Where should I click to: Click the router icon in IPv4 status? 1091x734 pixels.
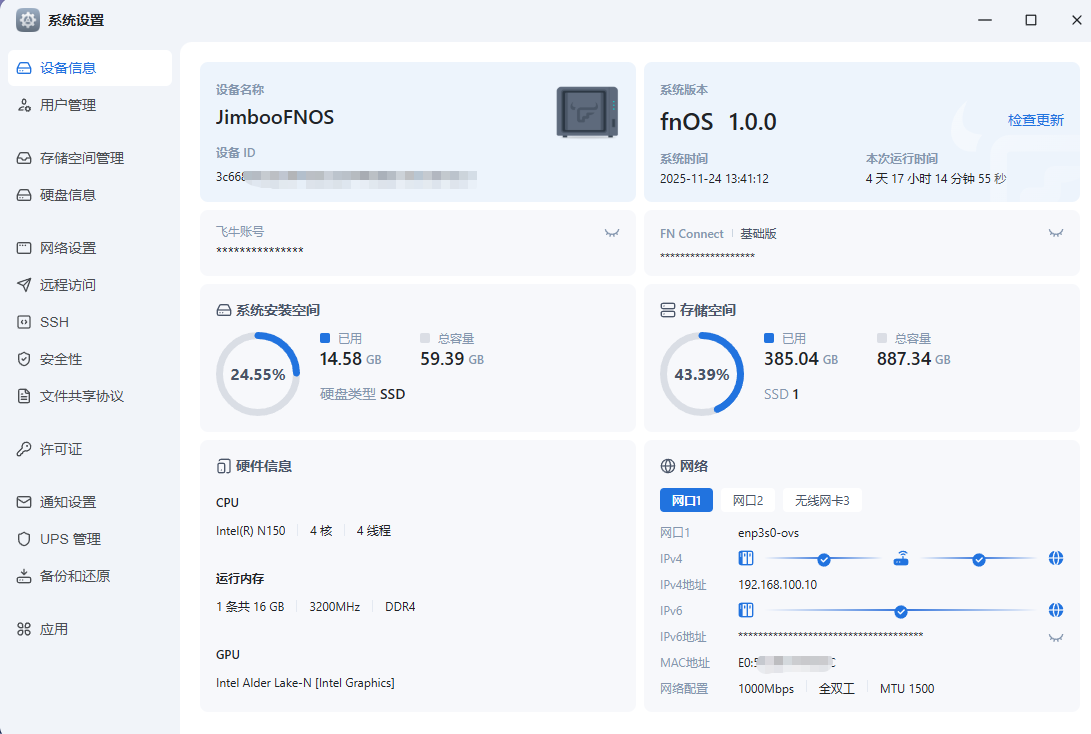point(901,559)
